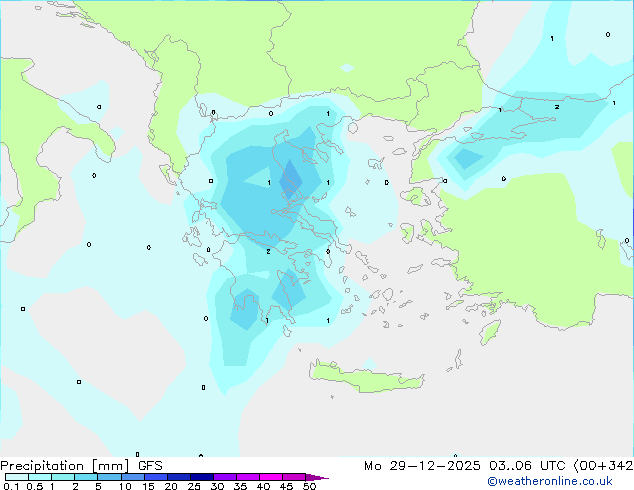
Task: Click the '30' legend scale label
Action: 217,486
